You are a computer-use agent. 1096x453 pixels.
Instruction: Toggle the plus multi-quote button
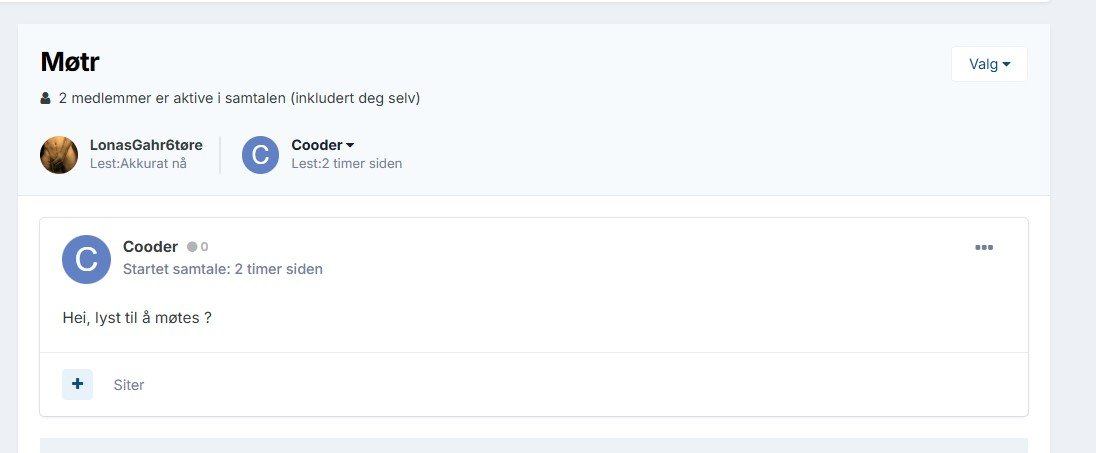[78, 384]
